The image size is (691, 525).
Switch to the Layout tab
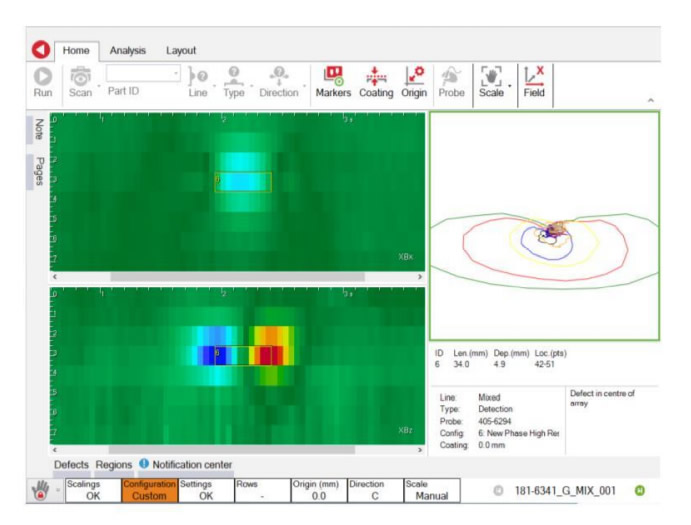(x=181, y=51)
